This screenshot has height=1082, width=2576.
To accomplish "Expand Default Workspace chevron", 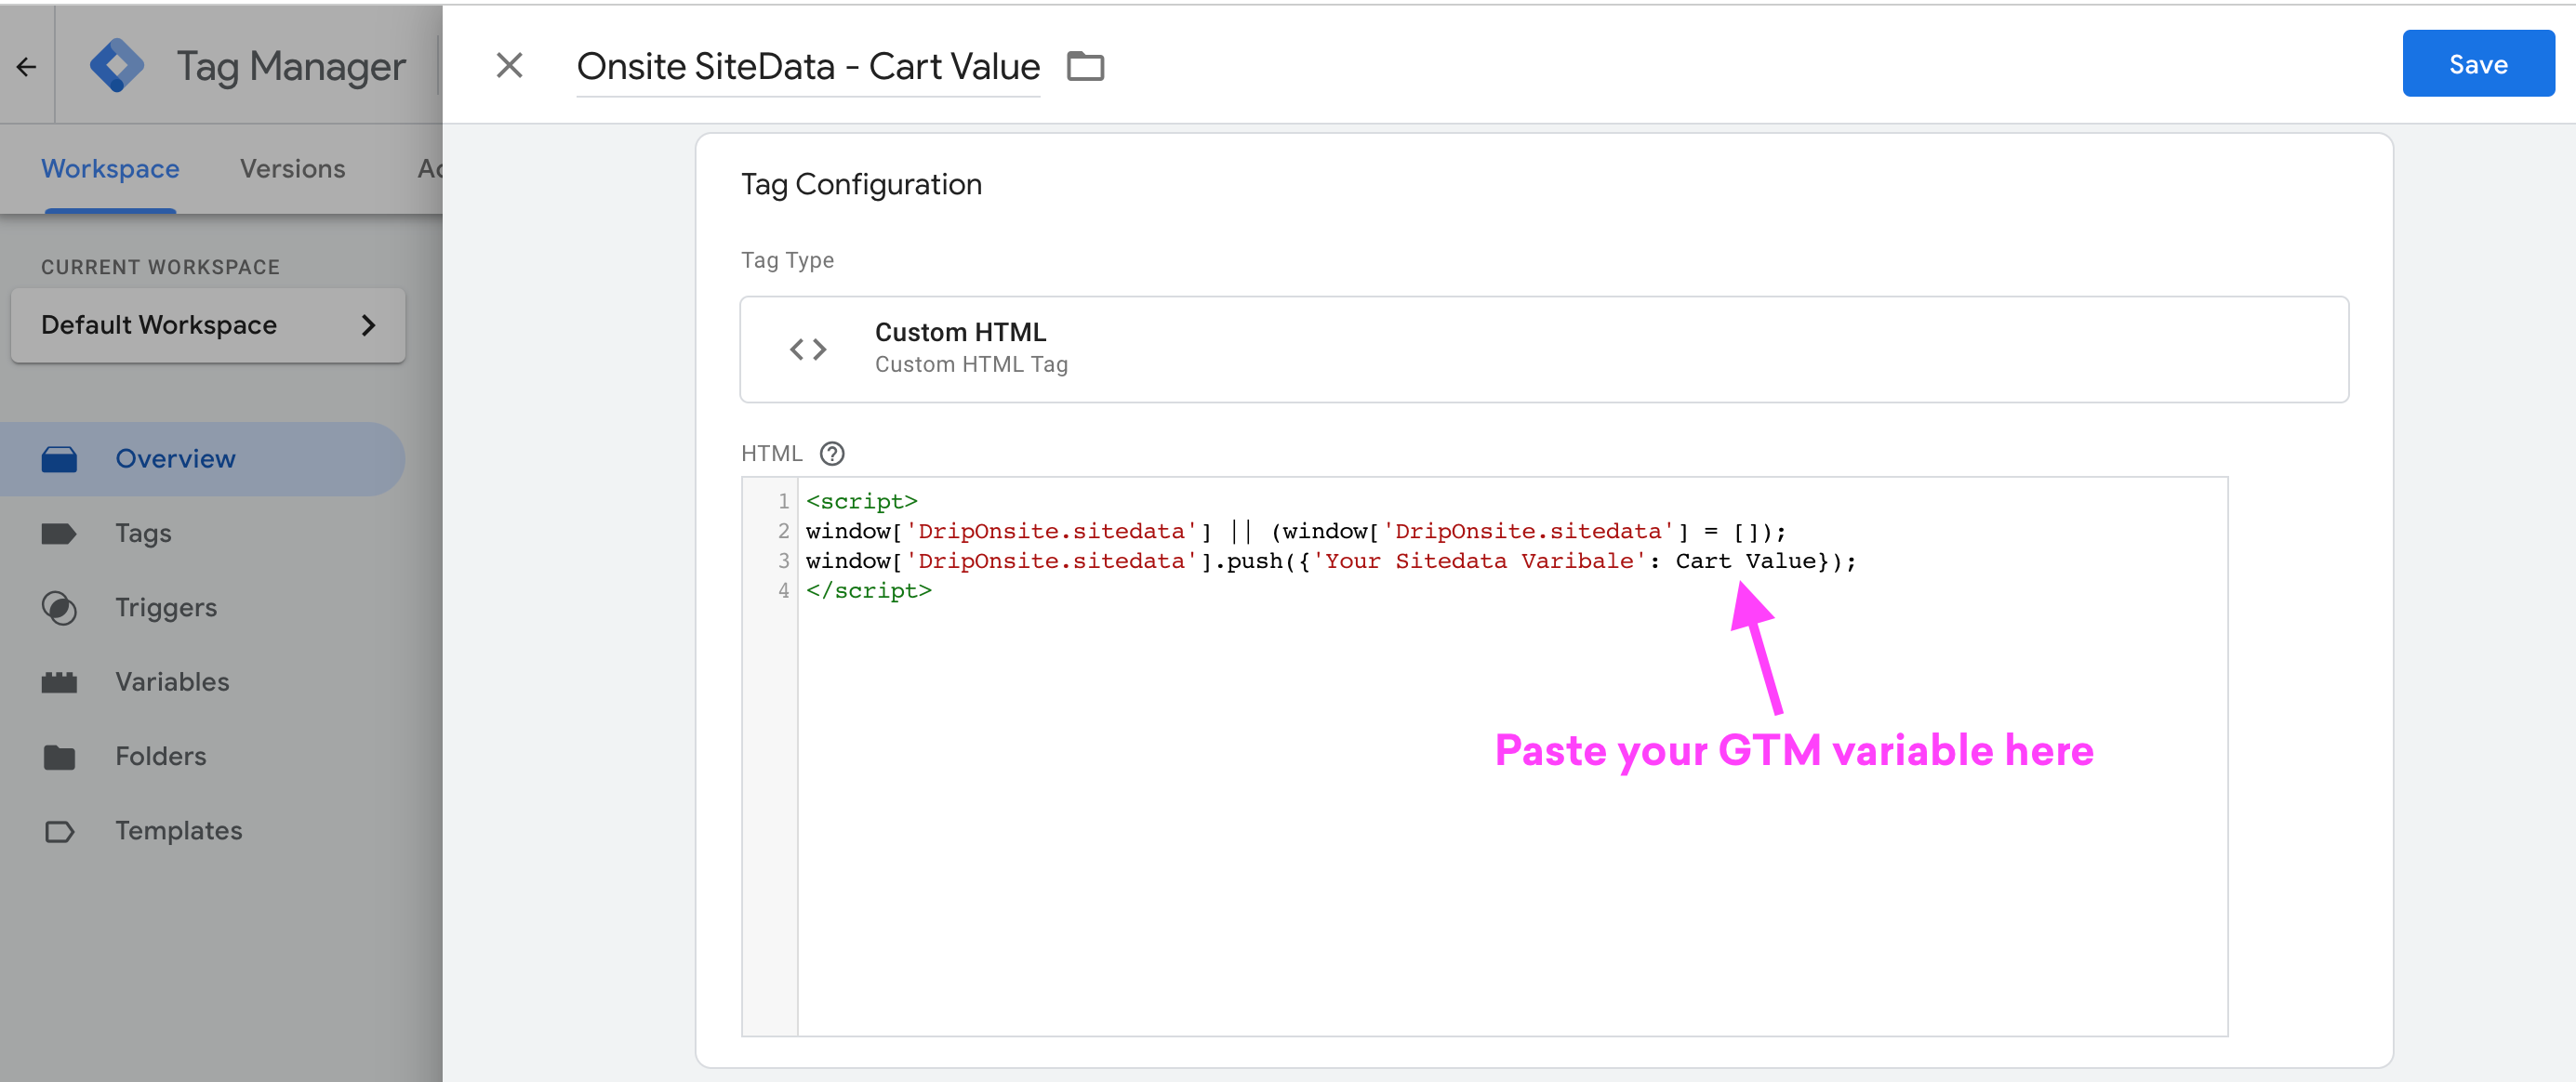I will tap(368, 325).
